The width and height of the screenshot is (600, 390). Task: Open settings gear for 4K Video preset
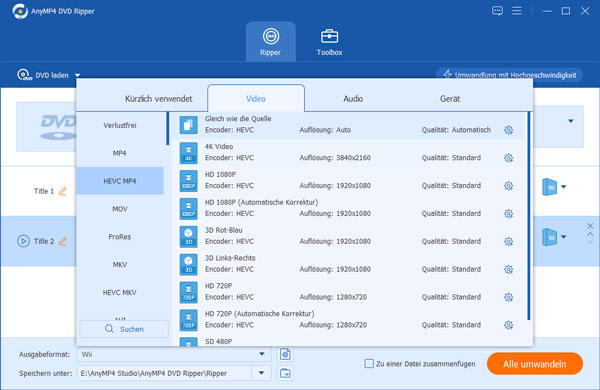[508, 158]
